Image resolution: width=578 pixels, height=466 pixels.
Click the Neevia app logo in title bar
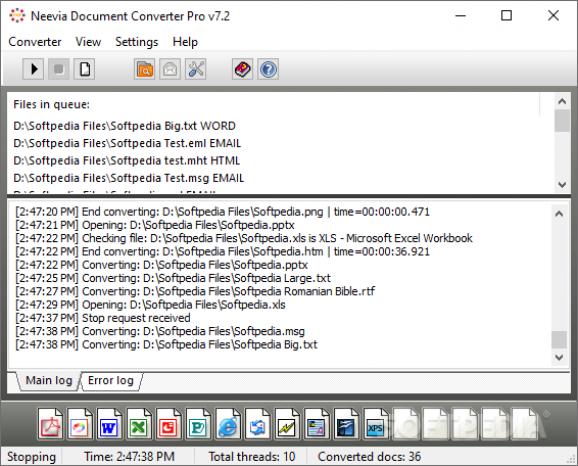pos(17,15)
